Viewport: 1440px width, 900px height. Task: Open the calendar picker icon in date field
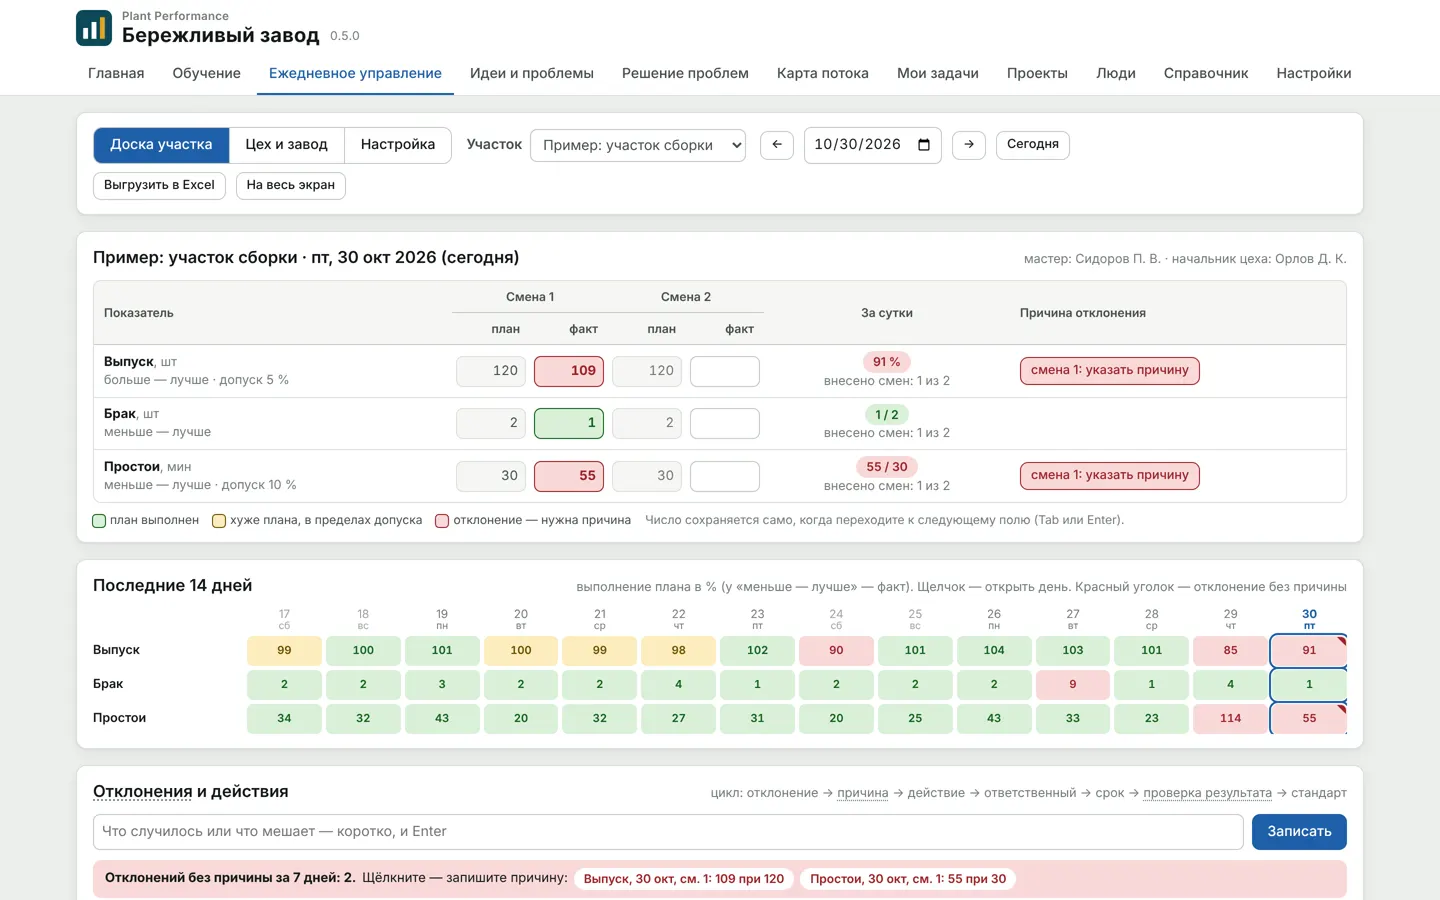924,145
